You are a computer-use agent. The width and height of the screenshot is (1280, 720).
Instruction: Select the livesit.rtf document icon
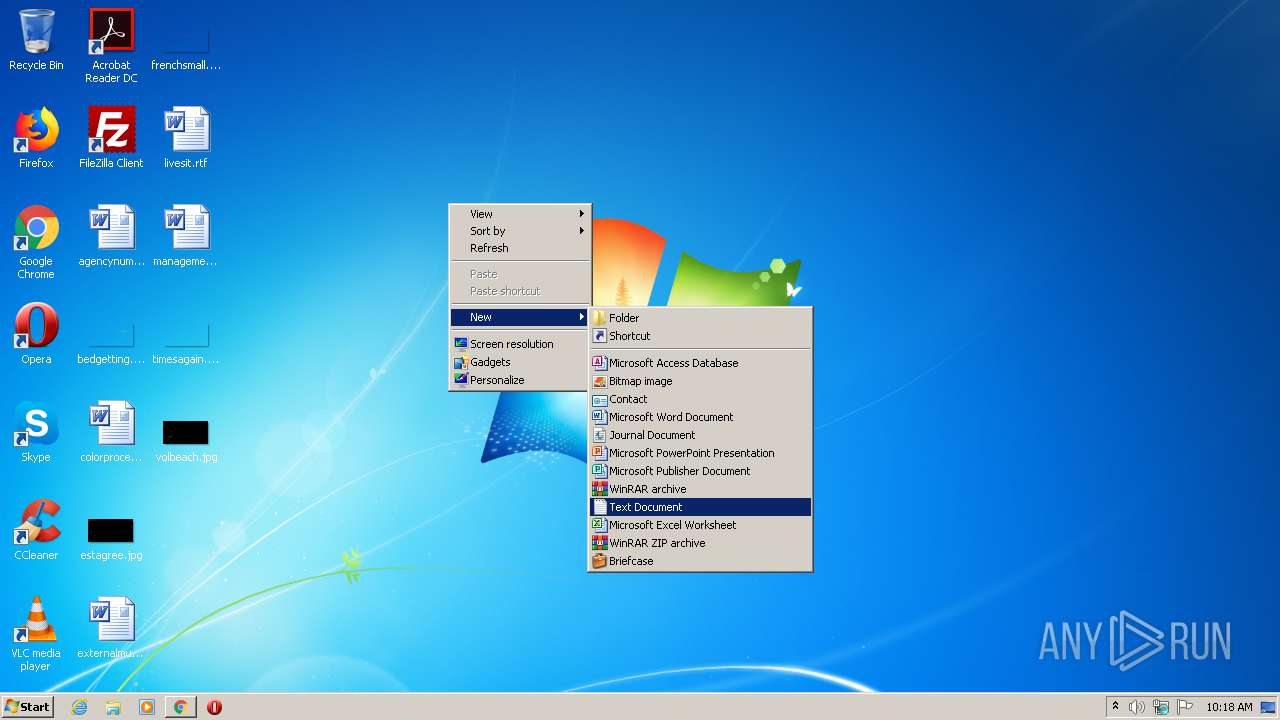pyautogui.click(x=186, y=138)
